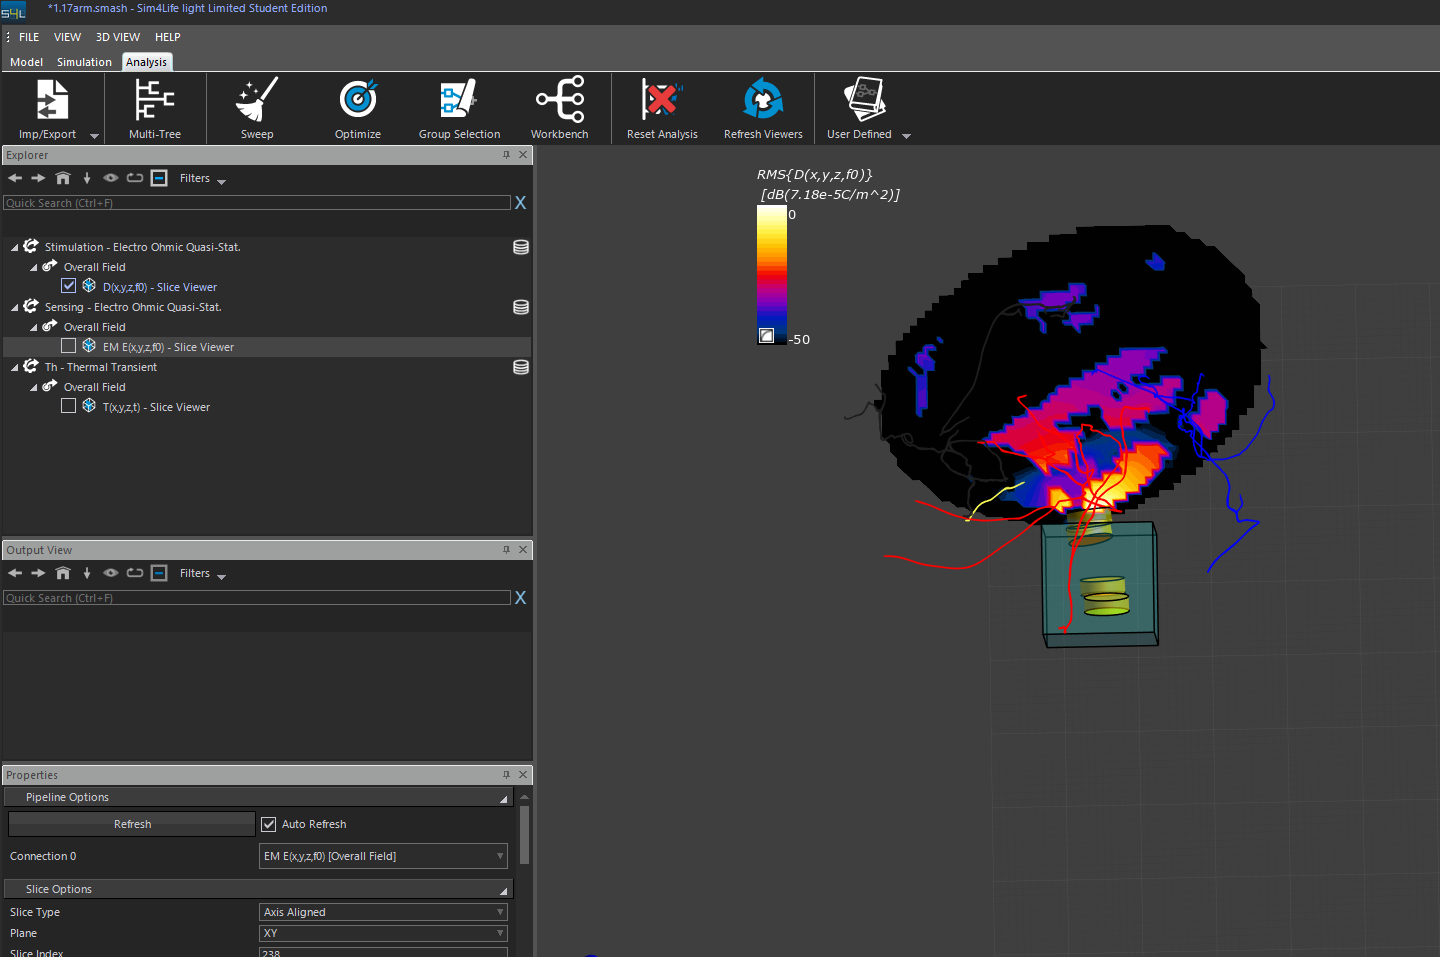The height and width of the screenshot is (957, 1440).
Task: Click link icon in Output View toolbar
Action: click(x=134, y=573)
